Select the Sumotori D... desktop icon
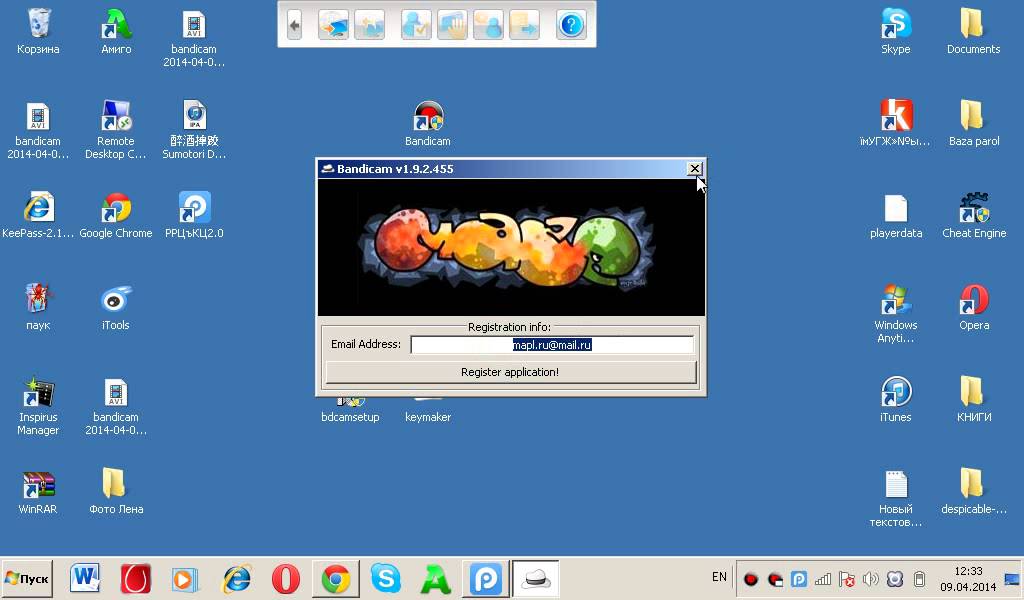Viewport: 1024px width, 600px height. coord(194,129)
